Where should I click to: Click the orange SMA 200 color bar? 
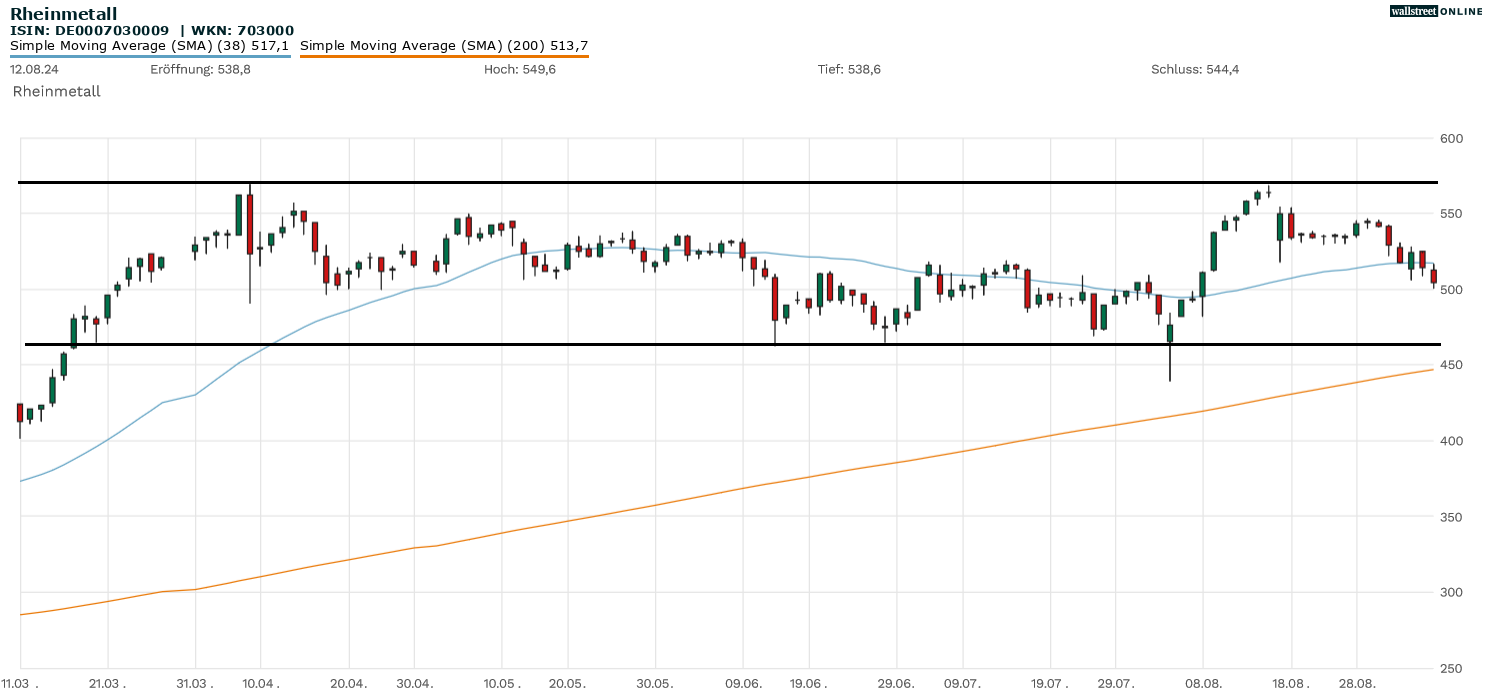tap(444, 56)
